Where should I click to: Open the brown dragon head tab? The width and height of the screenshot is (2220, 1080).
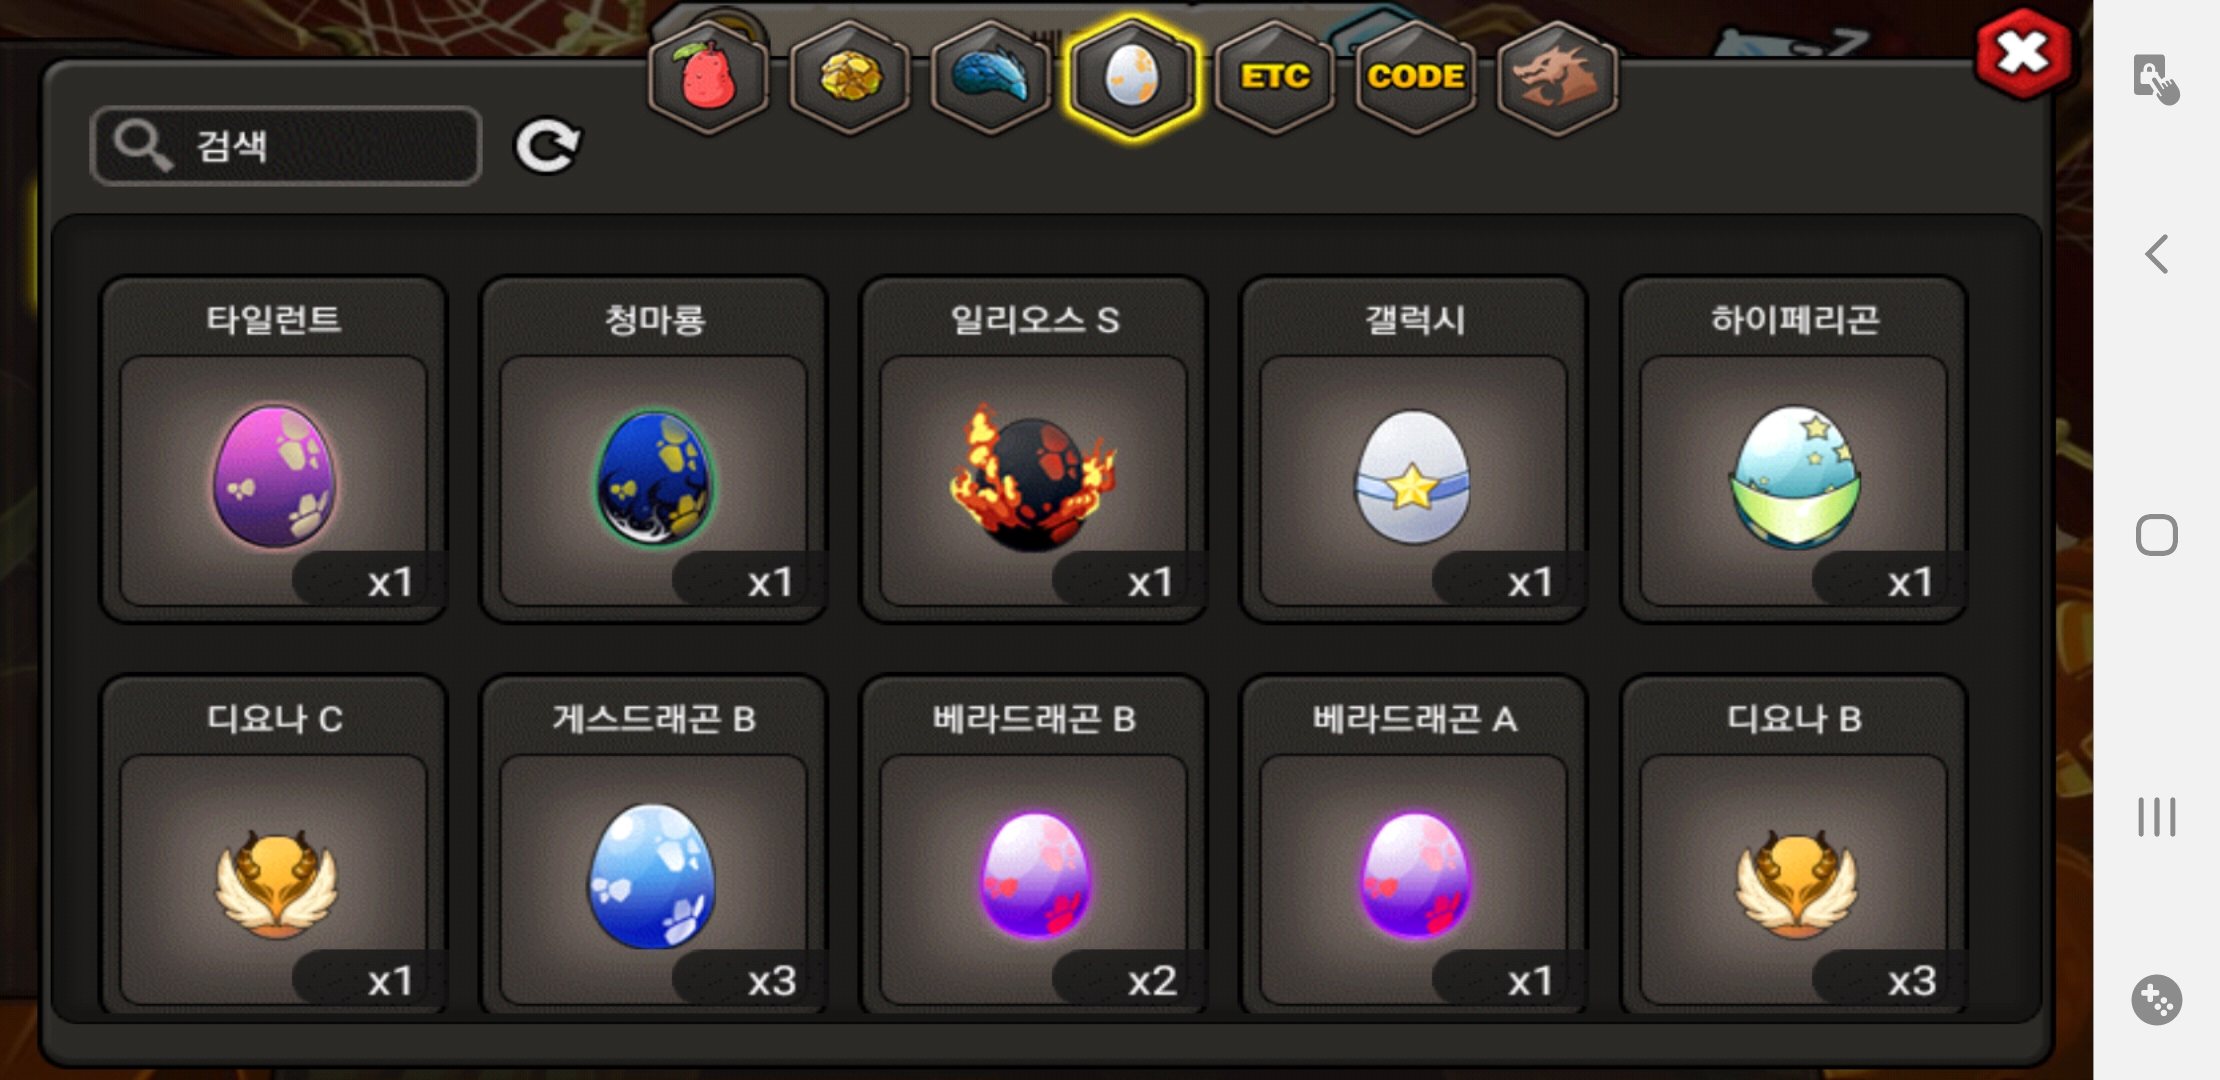click(x=1557, y=77)
